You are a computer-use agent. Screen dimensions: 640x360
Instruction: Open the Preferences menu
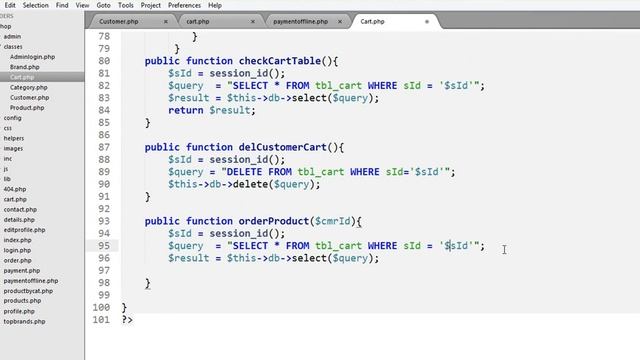(184, 5)
